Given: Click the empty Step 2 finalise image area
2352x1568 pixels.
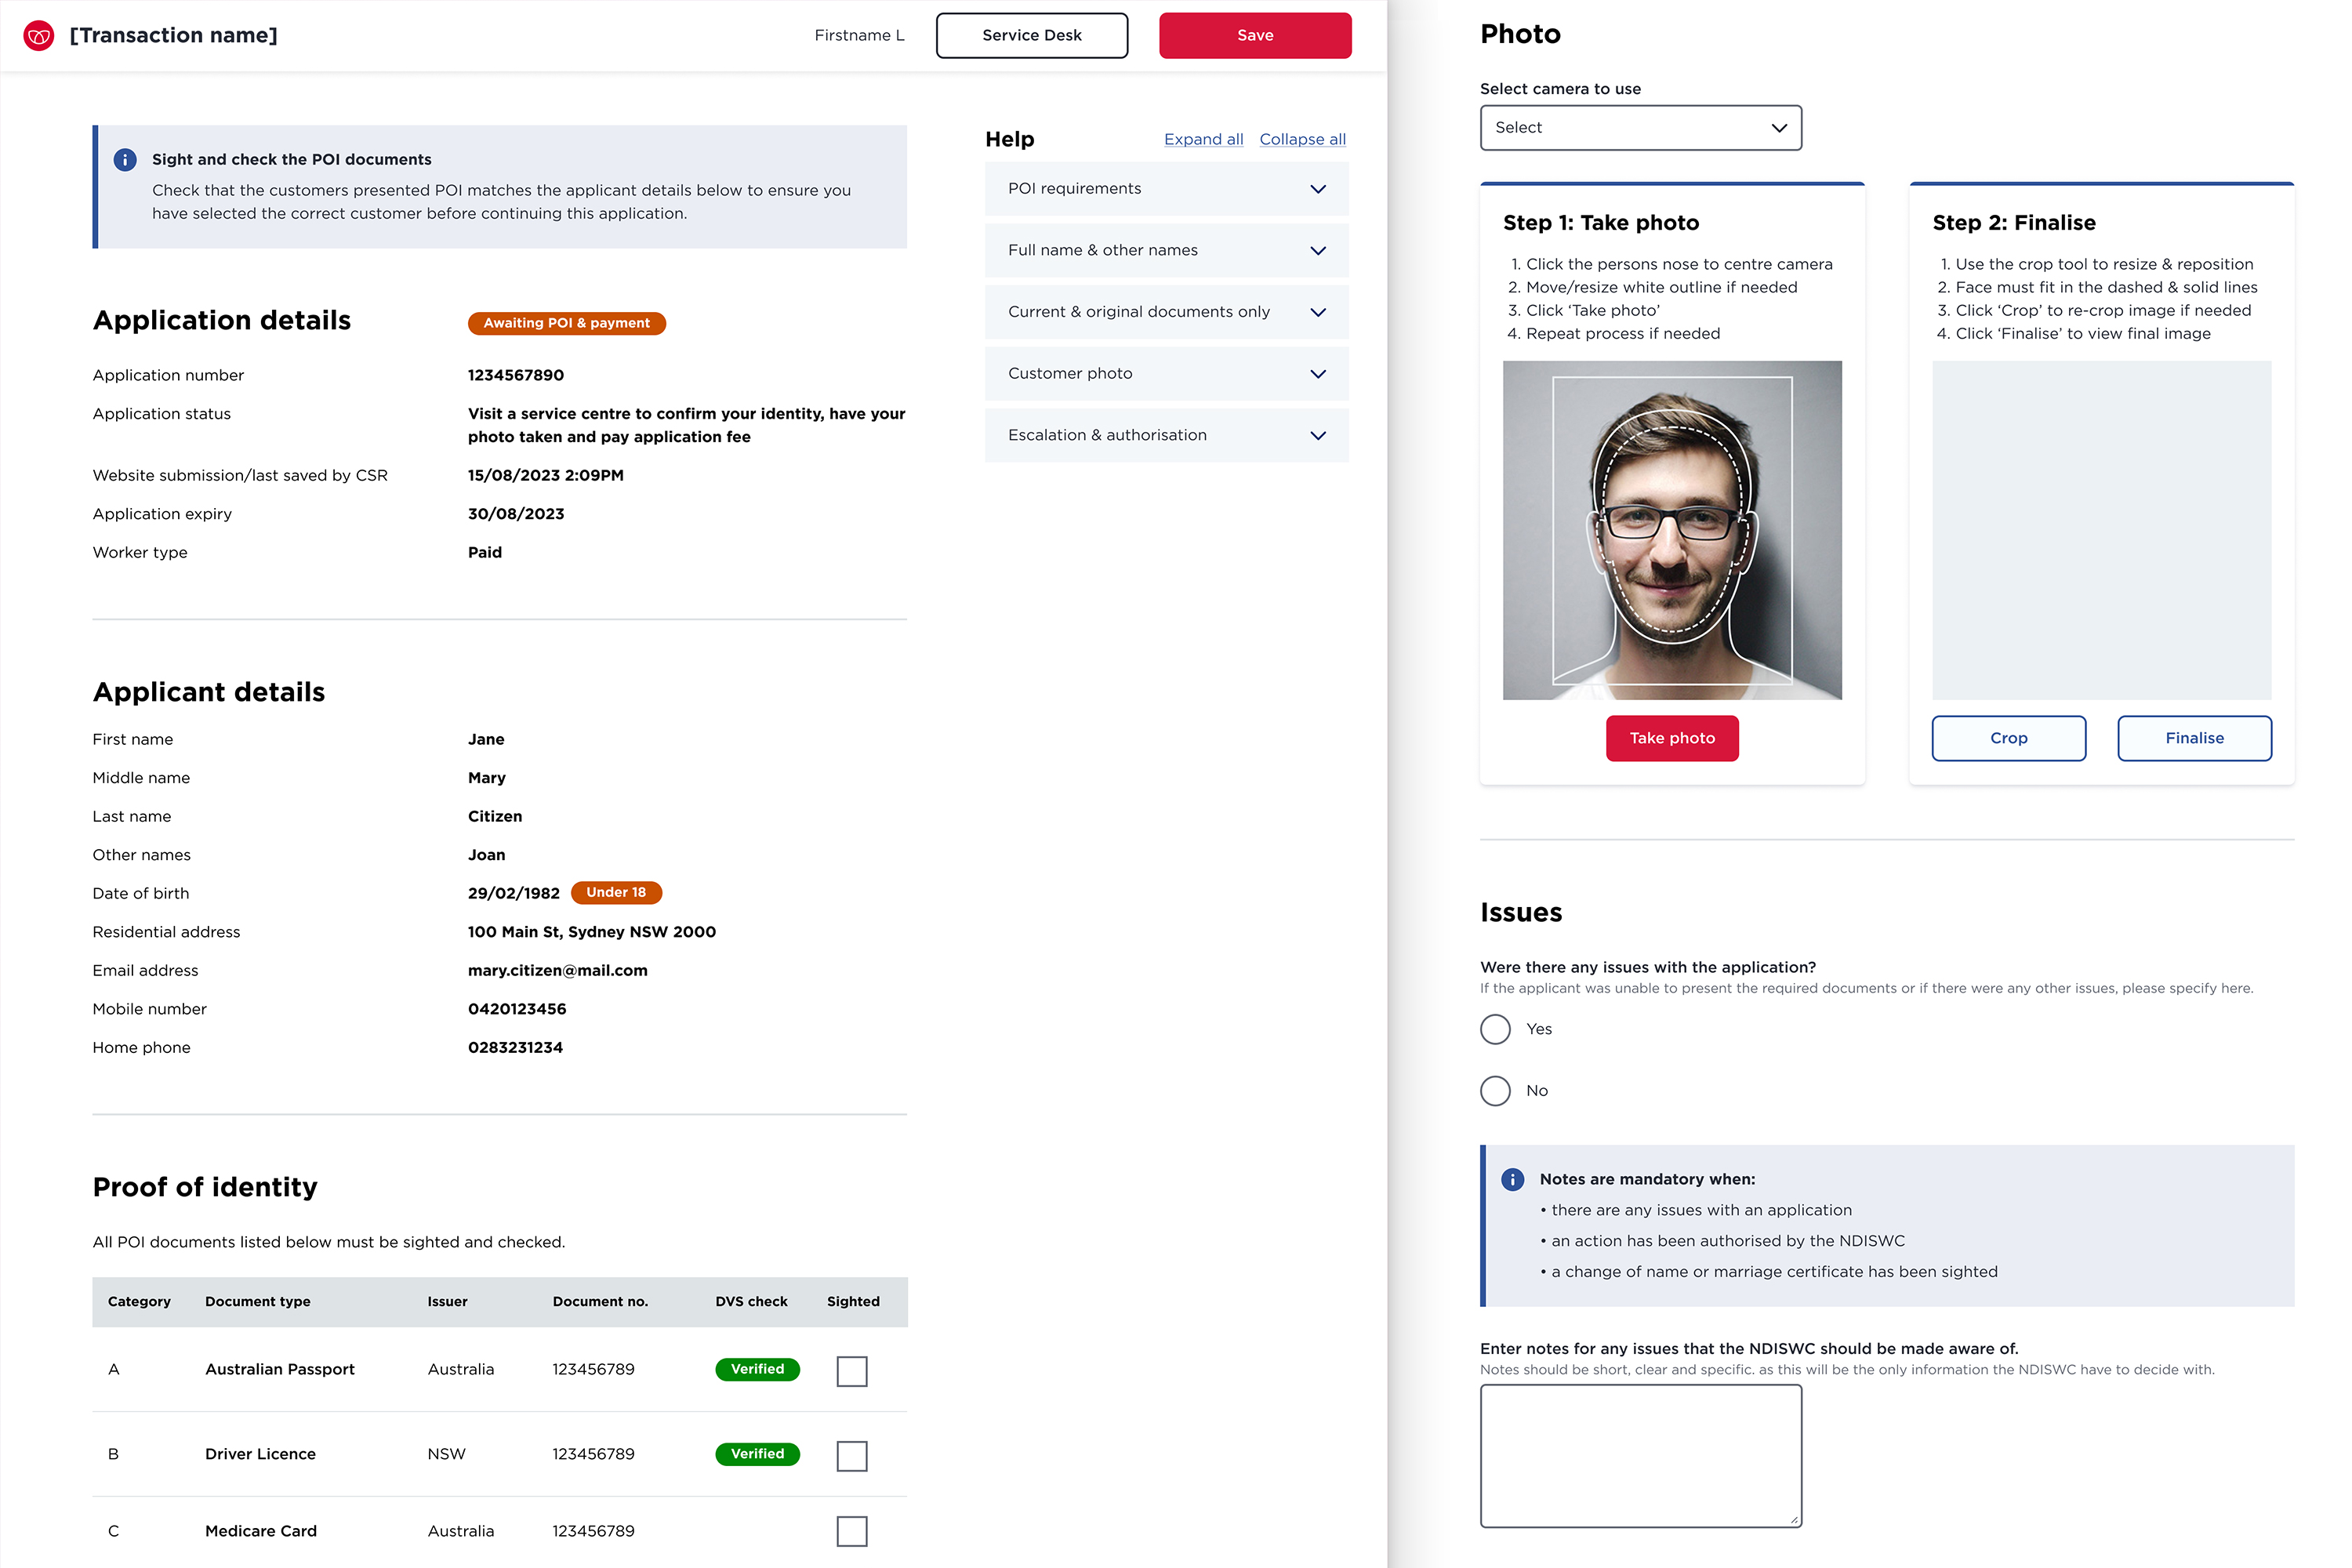Looking at the screenshot, I should pos(2102,531).
